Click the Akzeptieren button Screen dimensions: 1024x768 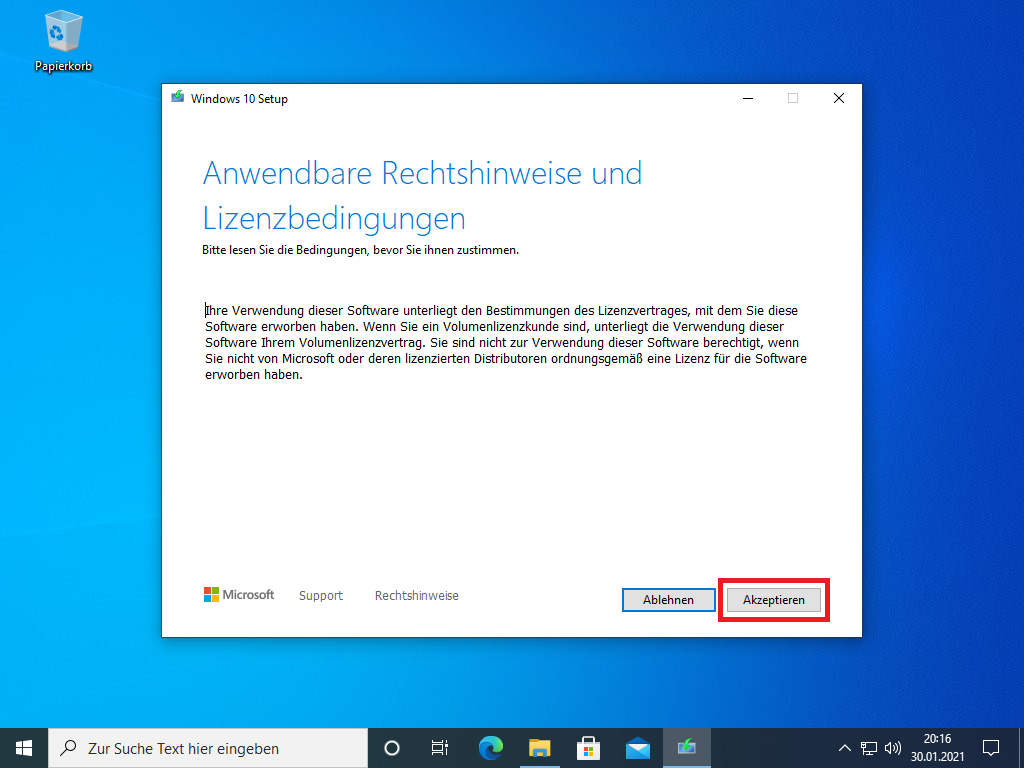point(773,600)
